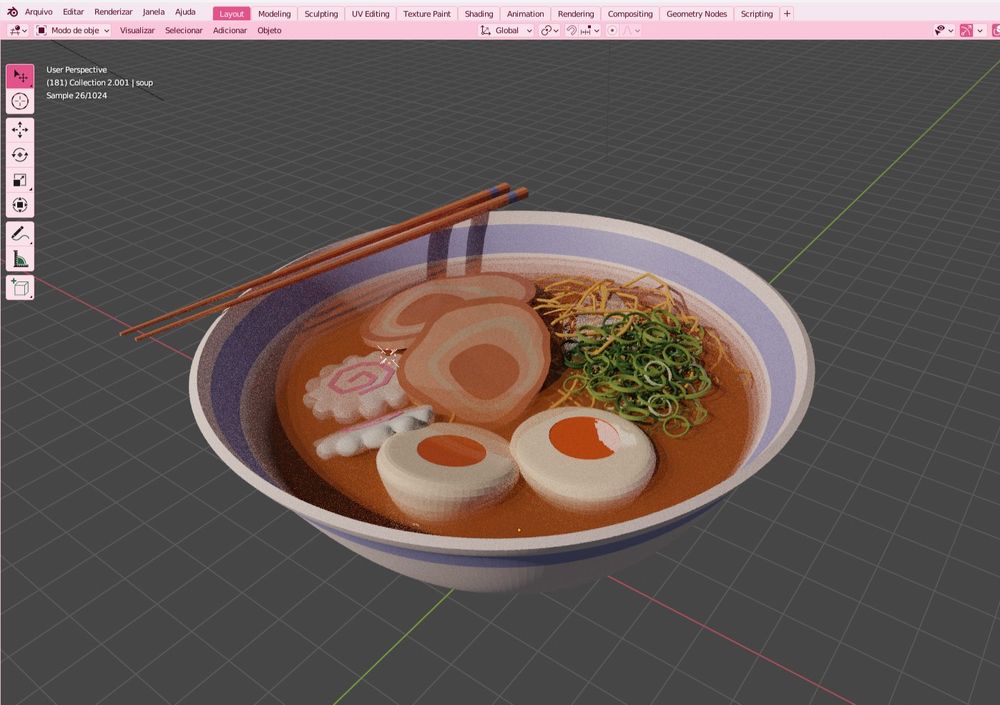Open the Renderizar menu
The height and width of the screenshot is (705, 1000).
(113, 12)
